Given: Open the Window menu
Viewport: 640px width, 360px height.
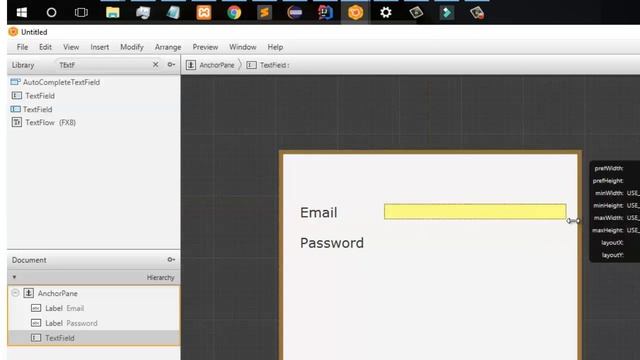Looking at the screenshot, I should point(242,47).
